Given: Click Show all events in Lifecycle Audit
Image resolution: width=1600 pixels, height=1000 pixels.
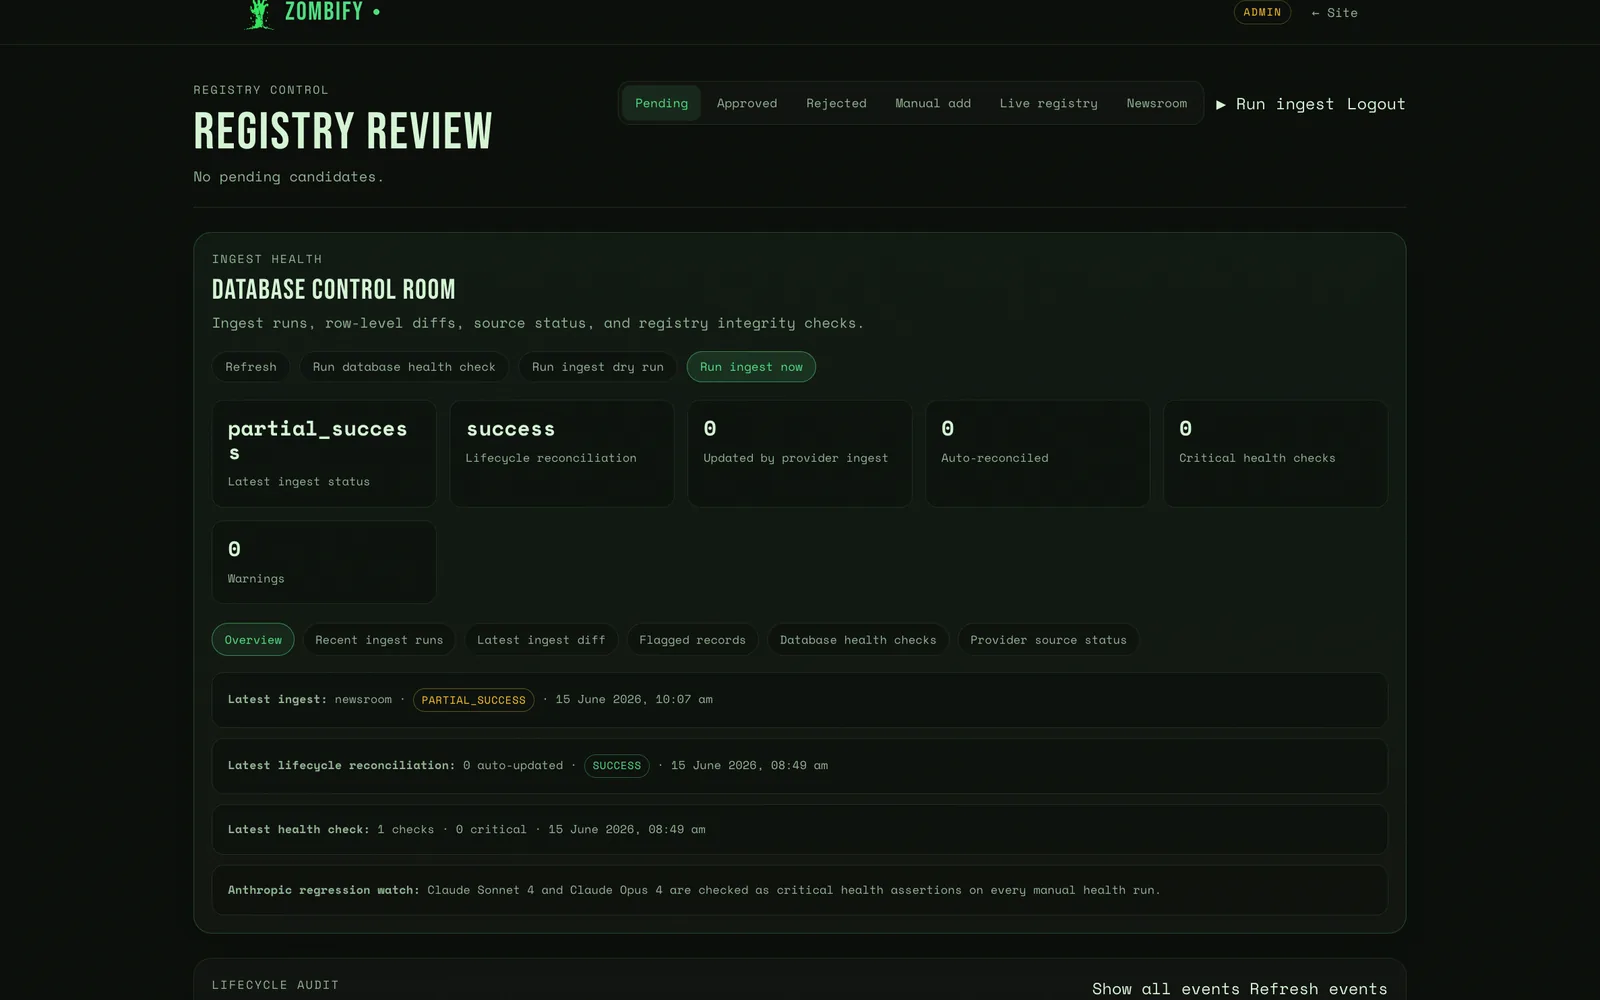Looking at the screenshot, I should click(x=1166, y=989).
